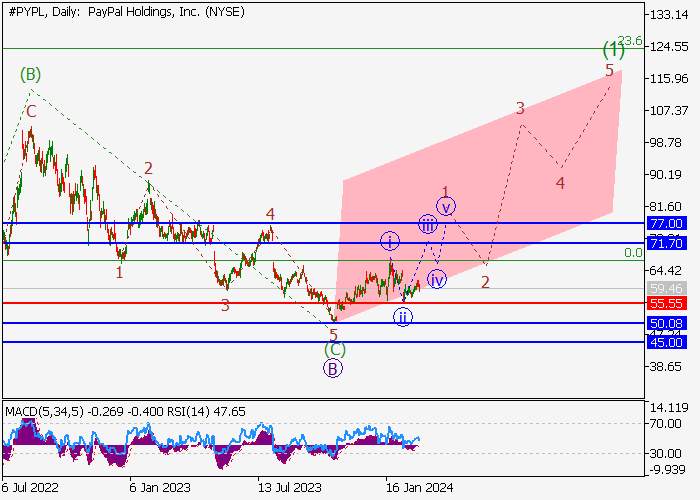Screen dimensions: 700x500
Task: Click the 38.65 price axis value
Action: (665, 366)
